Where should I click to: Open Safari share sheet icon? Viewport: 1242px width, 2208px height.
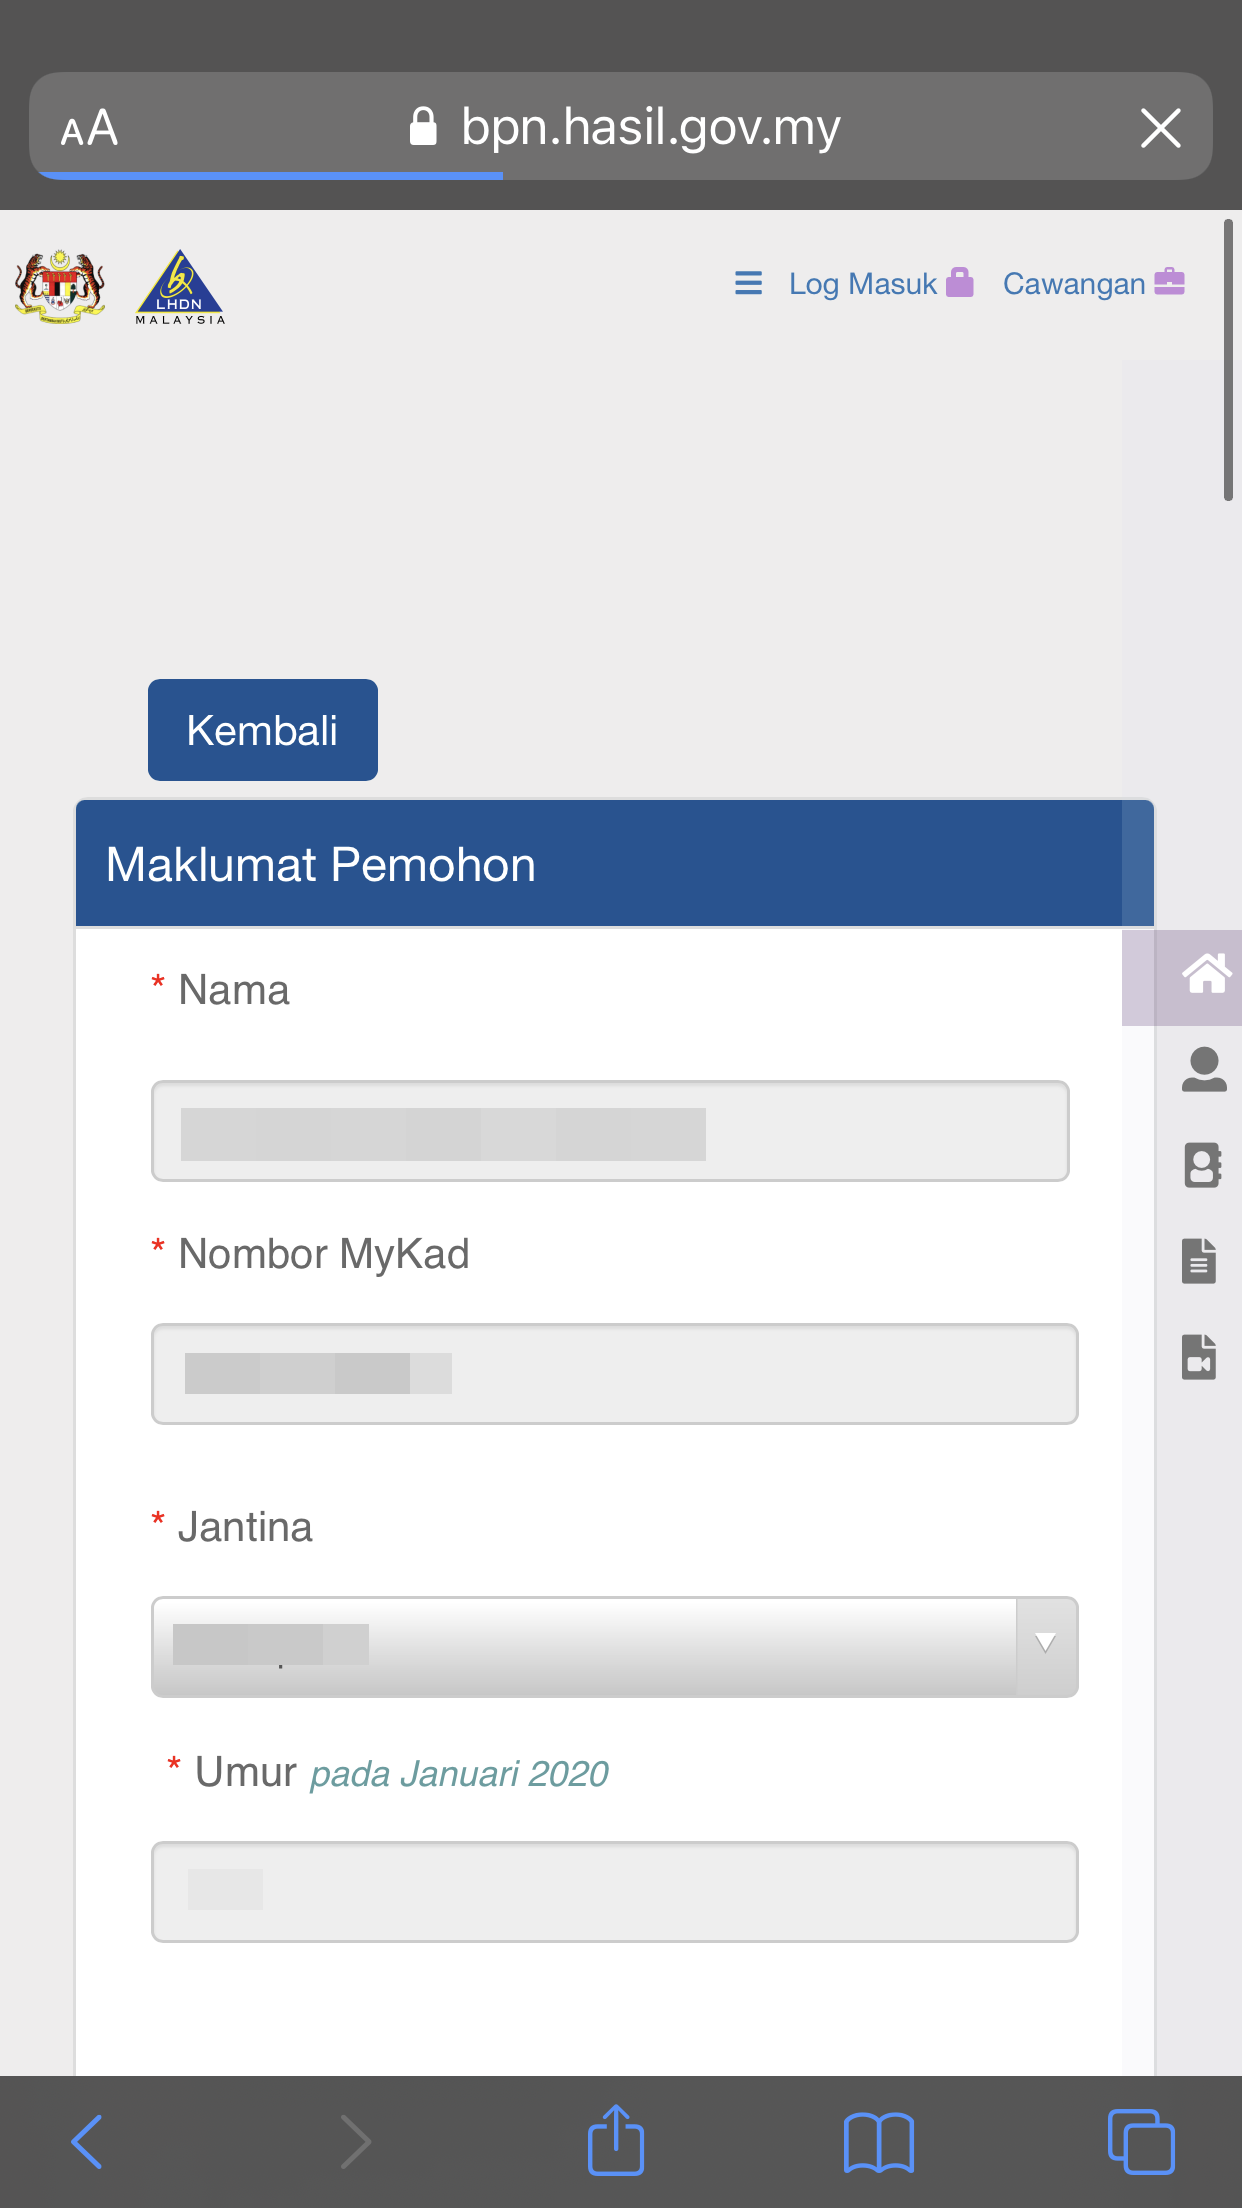pos(616,2140)
